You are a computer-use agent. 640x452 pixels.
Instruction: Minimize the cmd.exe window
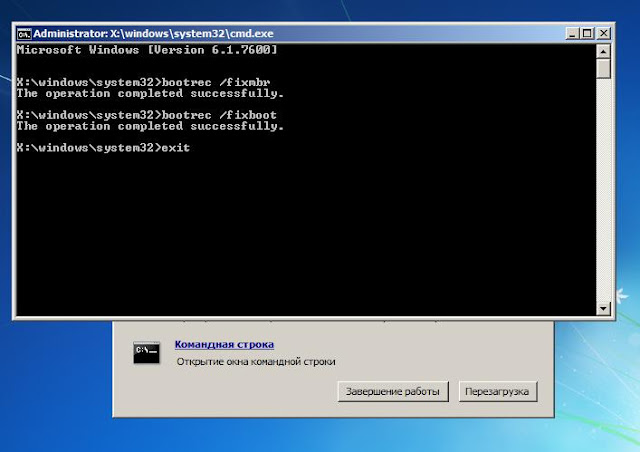[572, 33]
